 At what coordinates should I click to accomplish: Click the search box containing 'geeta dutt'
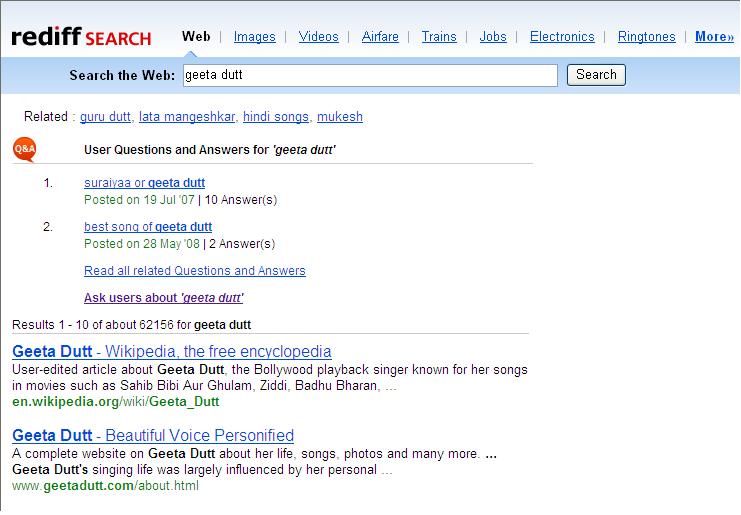pos(370,75)
